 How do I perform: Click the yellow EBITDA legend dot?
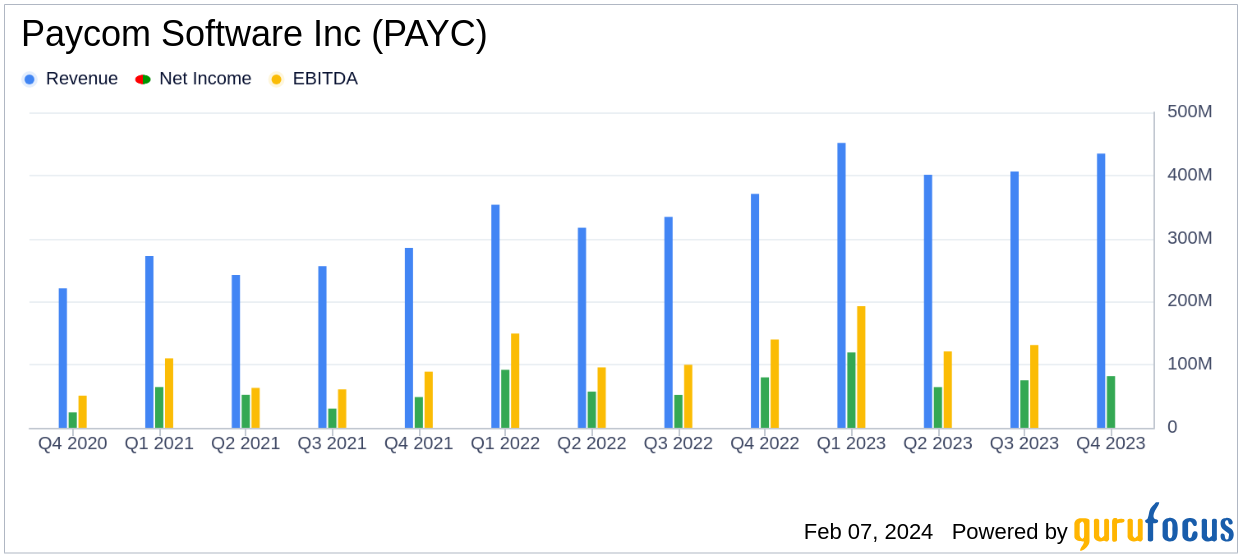(276, 79)
